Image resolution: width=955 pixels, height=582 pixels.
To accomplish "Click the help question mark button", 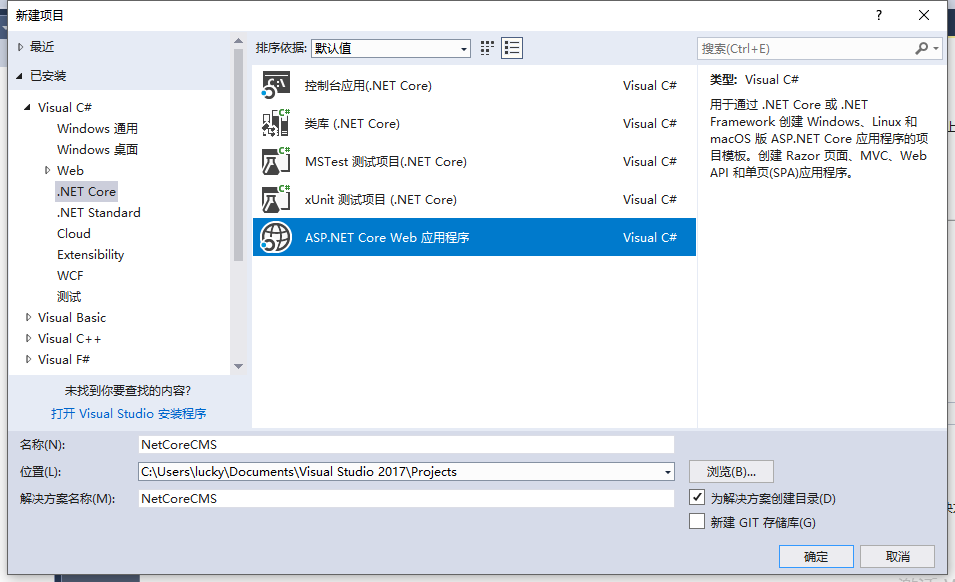I will coord(878,15).
